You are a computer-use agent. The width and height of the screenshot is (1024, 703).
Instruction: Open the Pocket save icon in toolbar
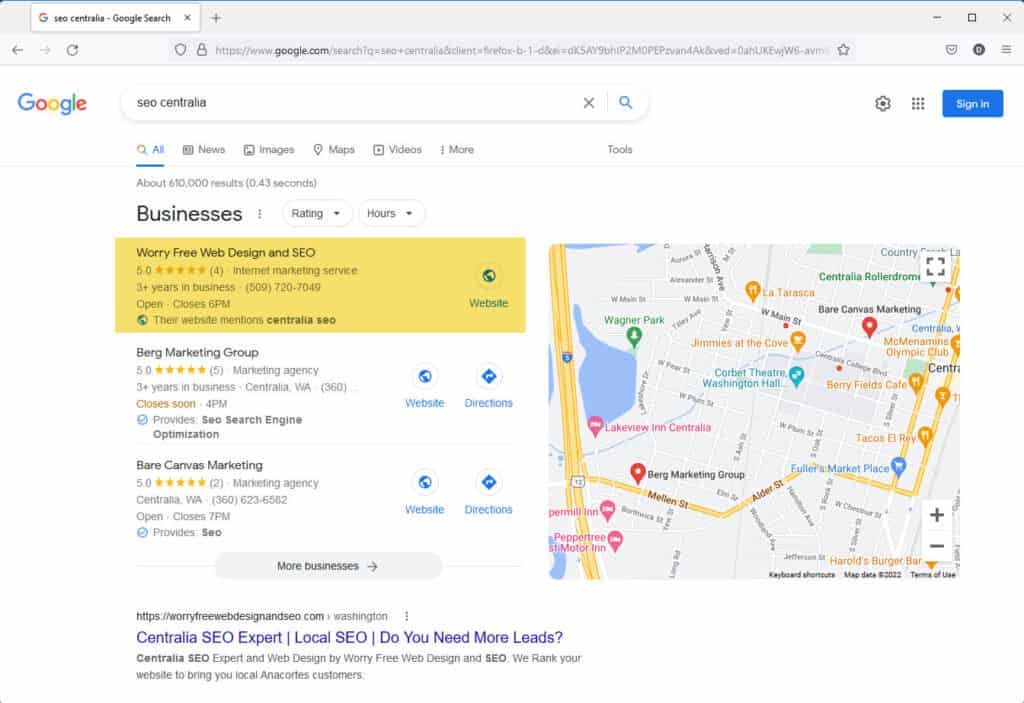[x=952, y=50]
